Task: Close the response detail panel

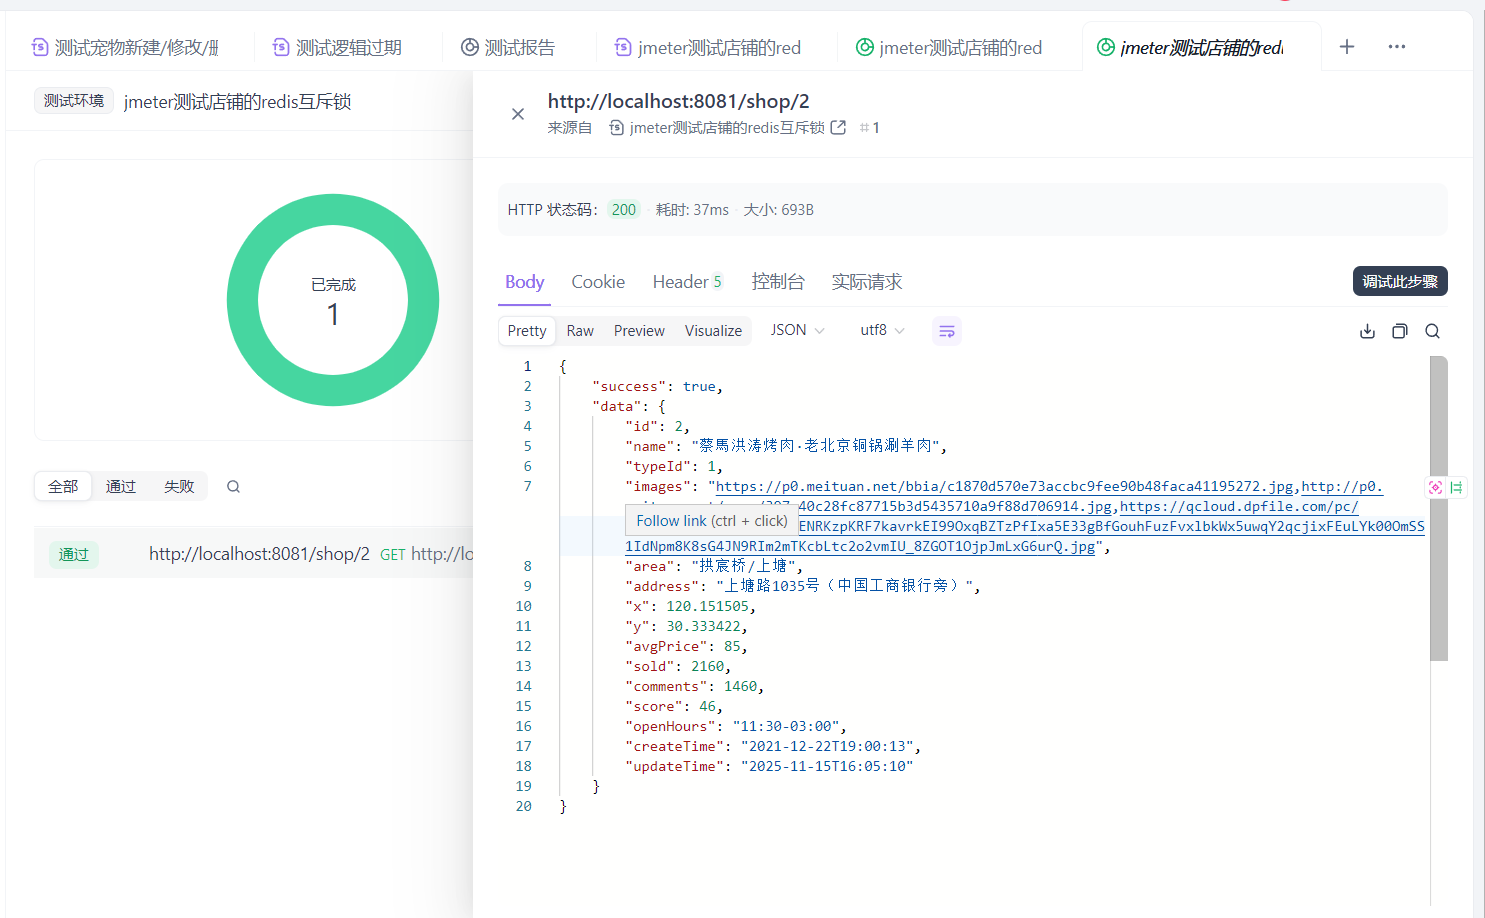Action: tap(518, 114)
